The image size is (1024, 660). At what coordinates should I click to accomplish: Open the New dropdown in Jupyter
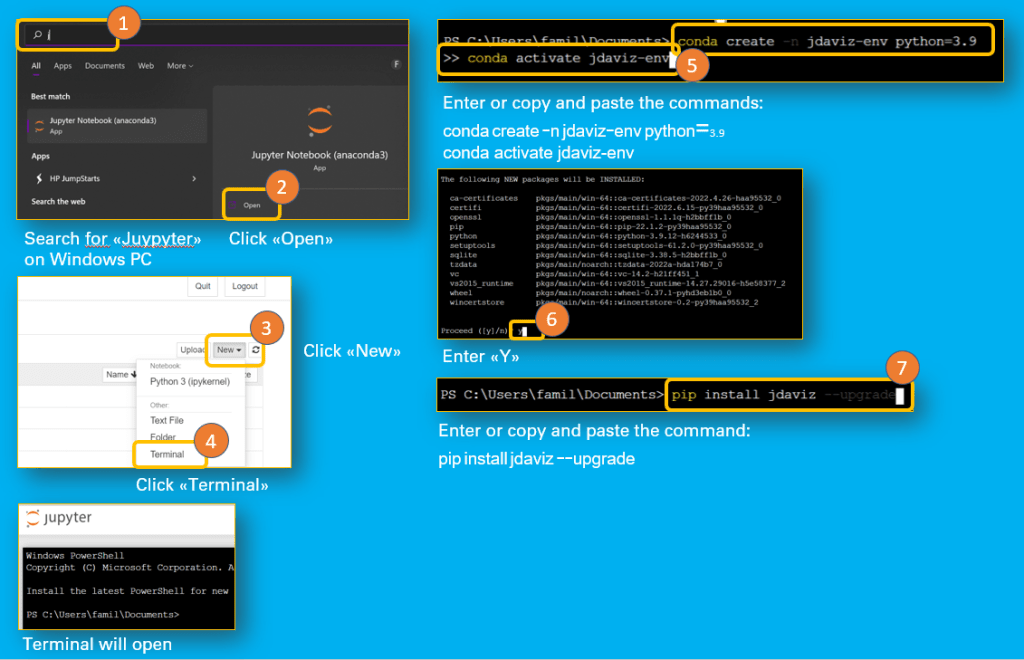pyautogui.click(x=229, y=350)
